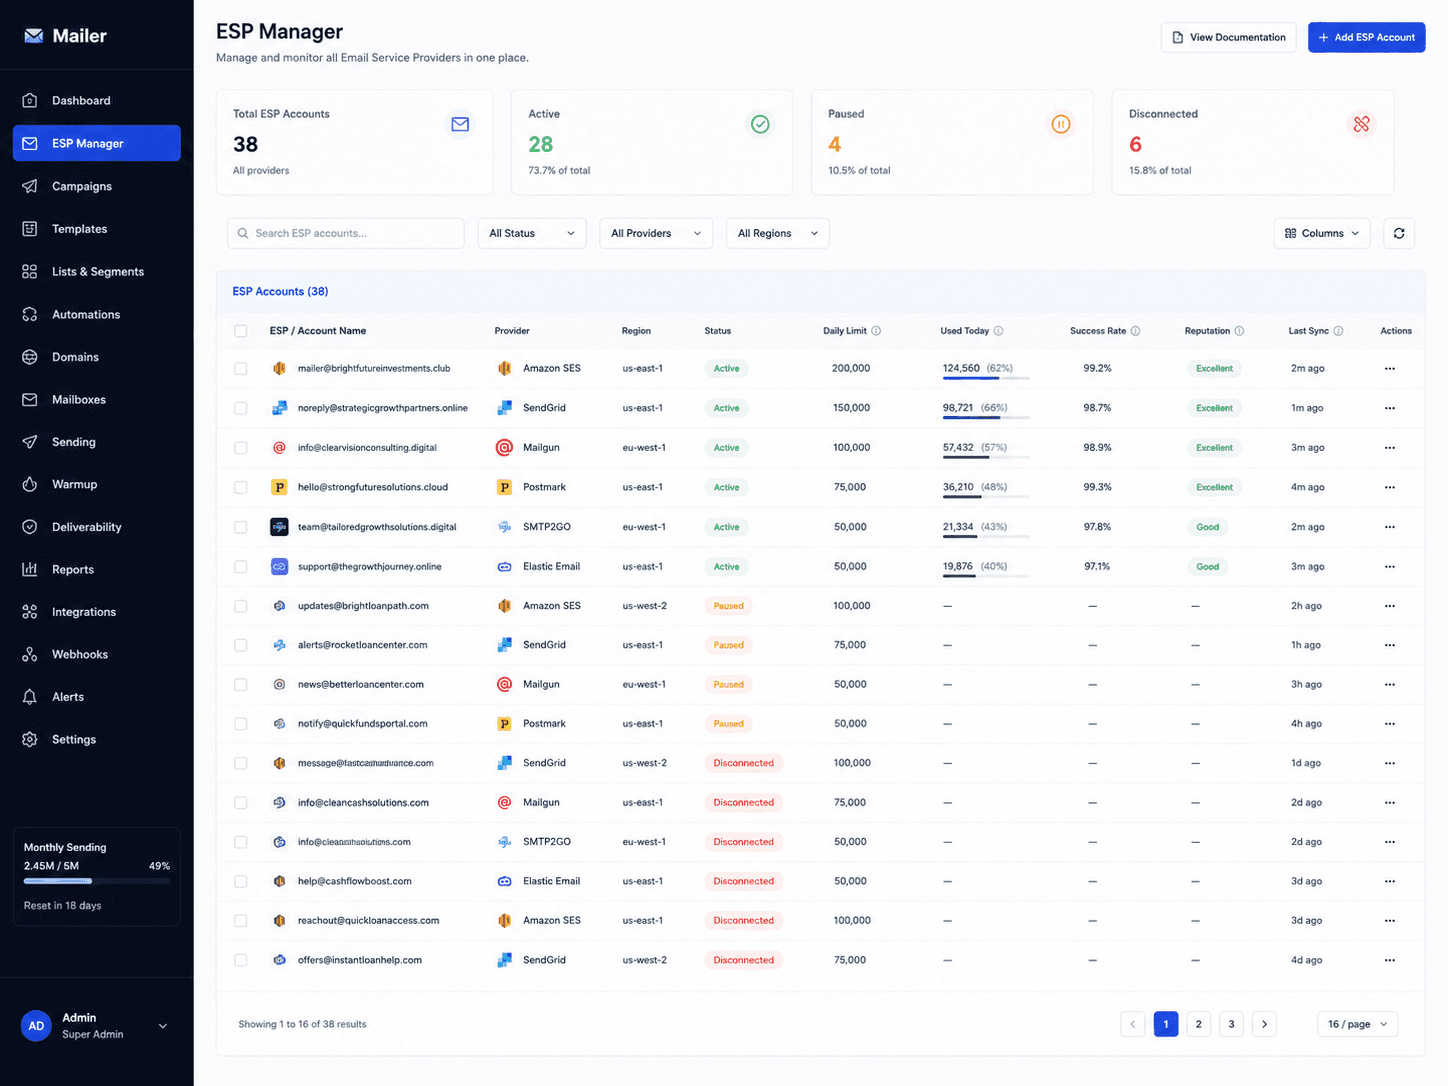Click the info icon next to Used Today
1448x1086 pixels.
pos(998,331)
